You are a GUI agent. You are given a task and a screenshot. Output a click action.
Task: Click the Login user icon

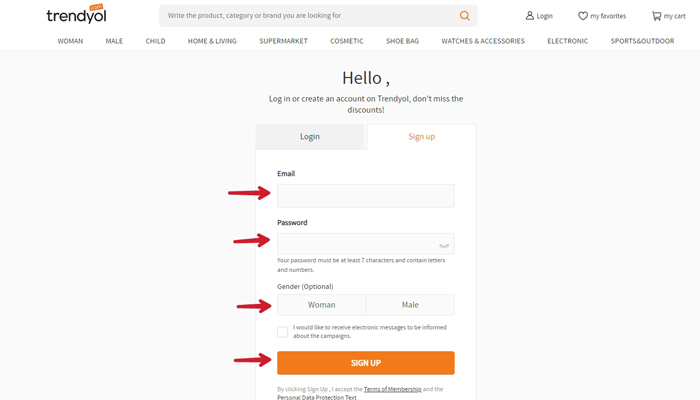530,16
